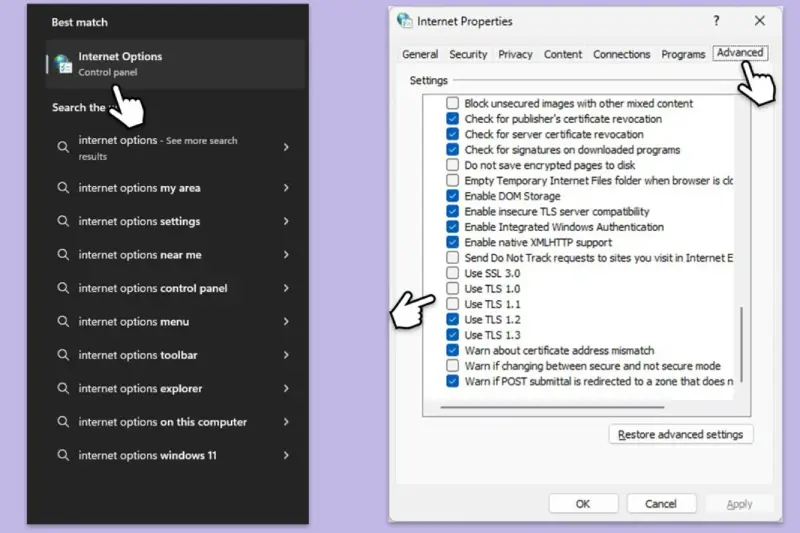Uncheck Check for server certificate revocation

click(452, 134)
